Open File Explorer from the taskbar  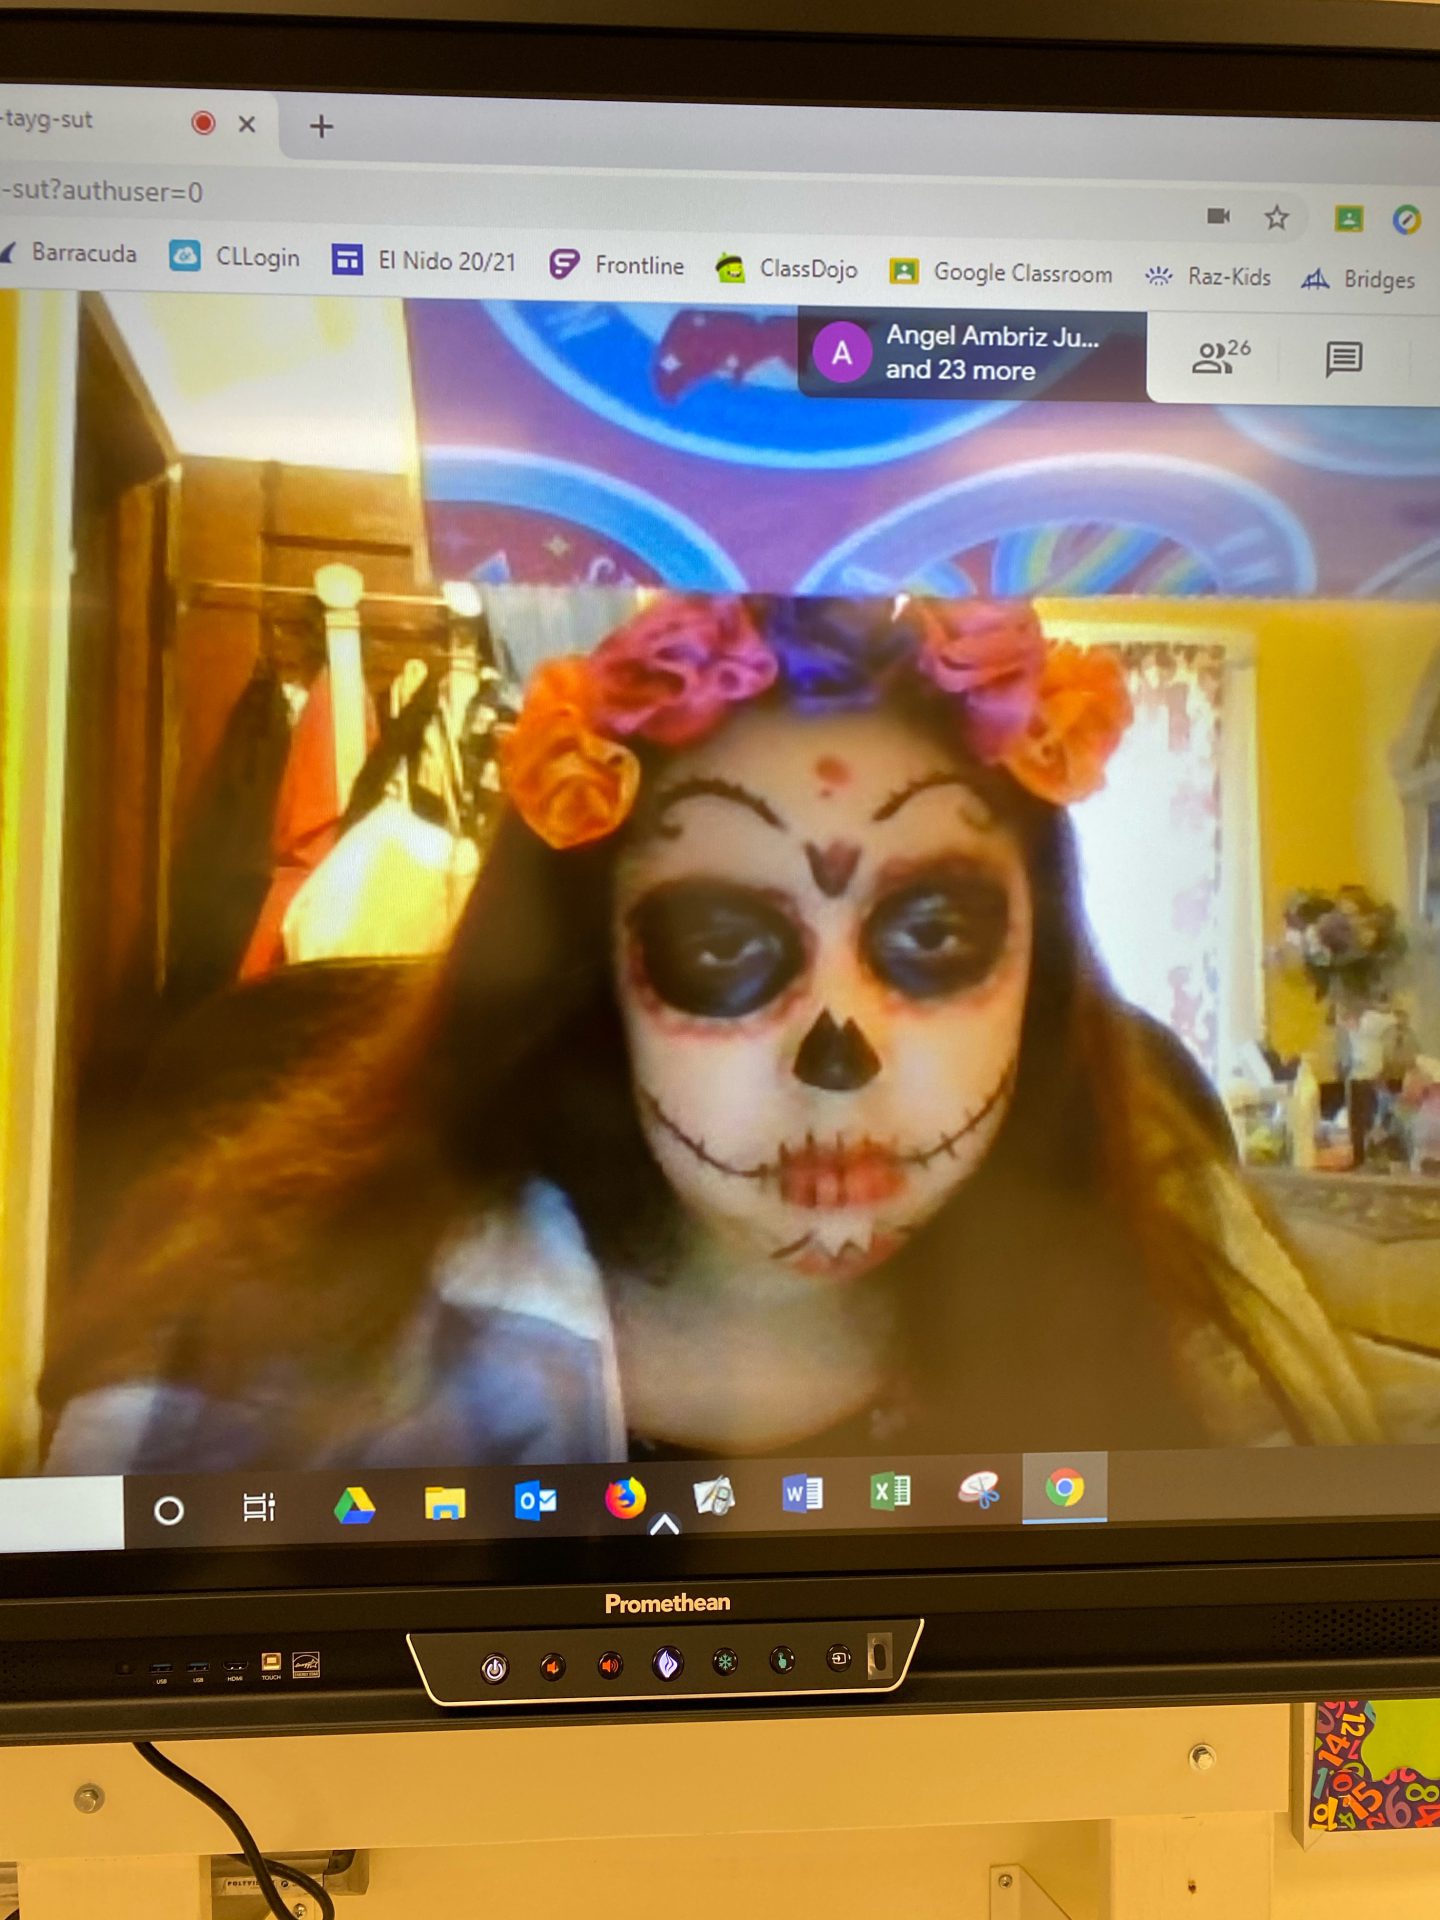(x=445, y=1503)
